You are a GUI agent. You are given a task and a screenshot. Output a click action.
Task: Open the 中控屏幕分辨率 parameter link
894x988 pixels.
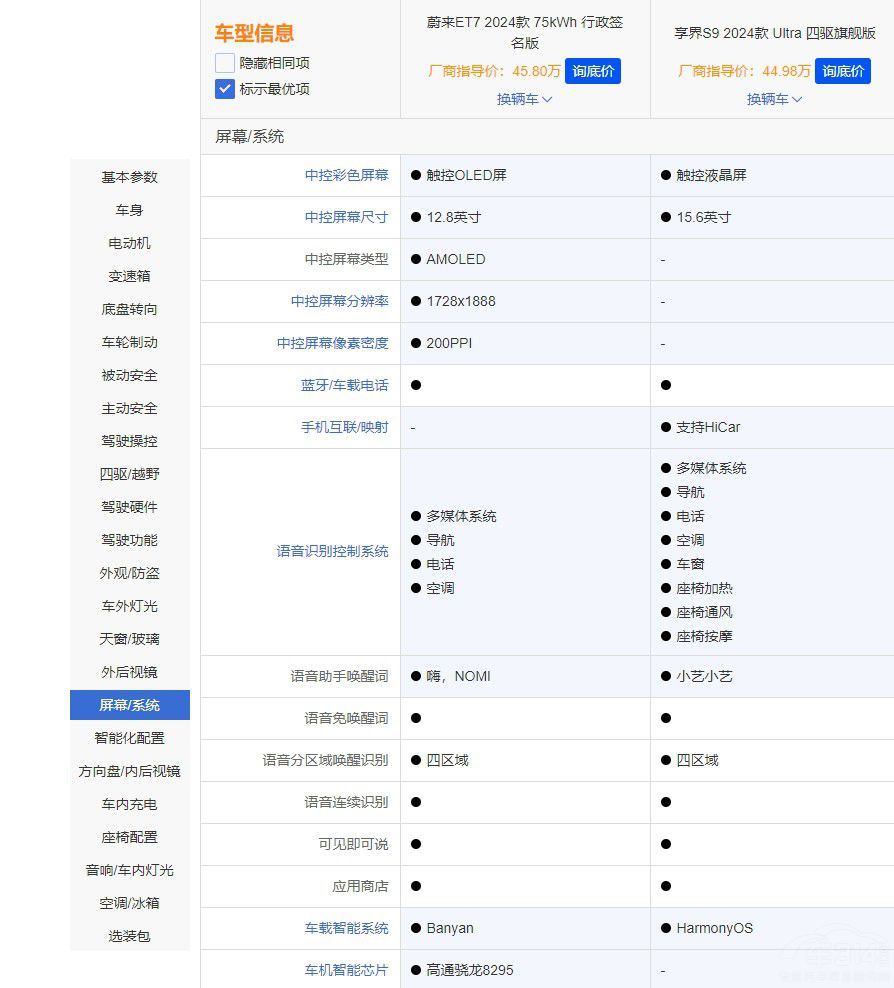tap(338, 301)
